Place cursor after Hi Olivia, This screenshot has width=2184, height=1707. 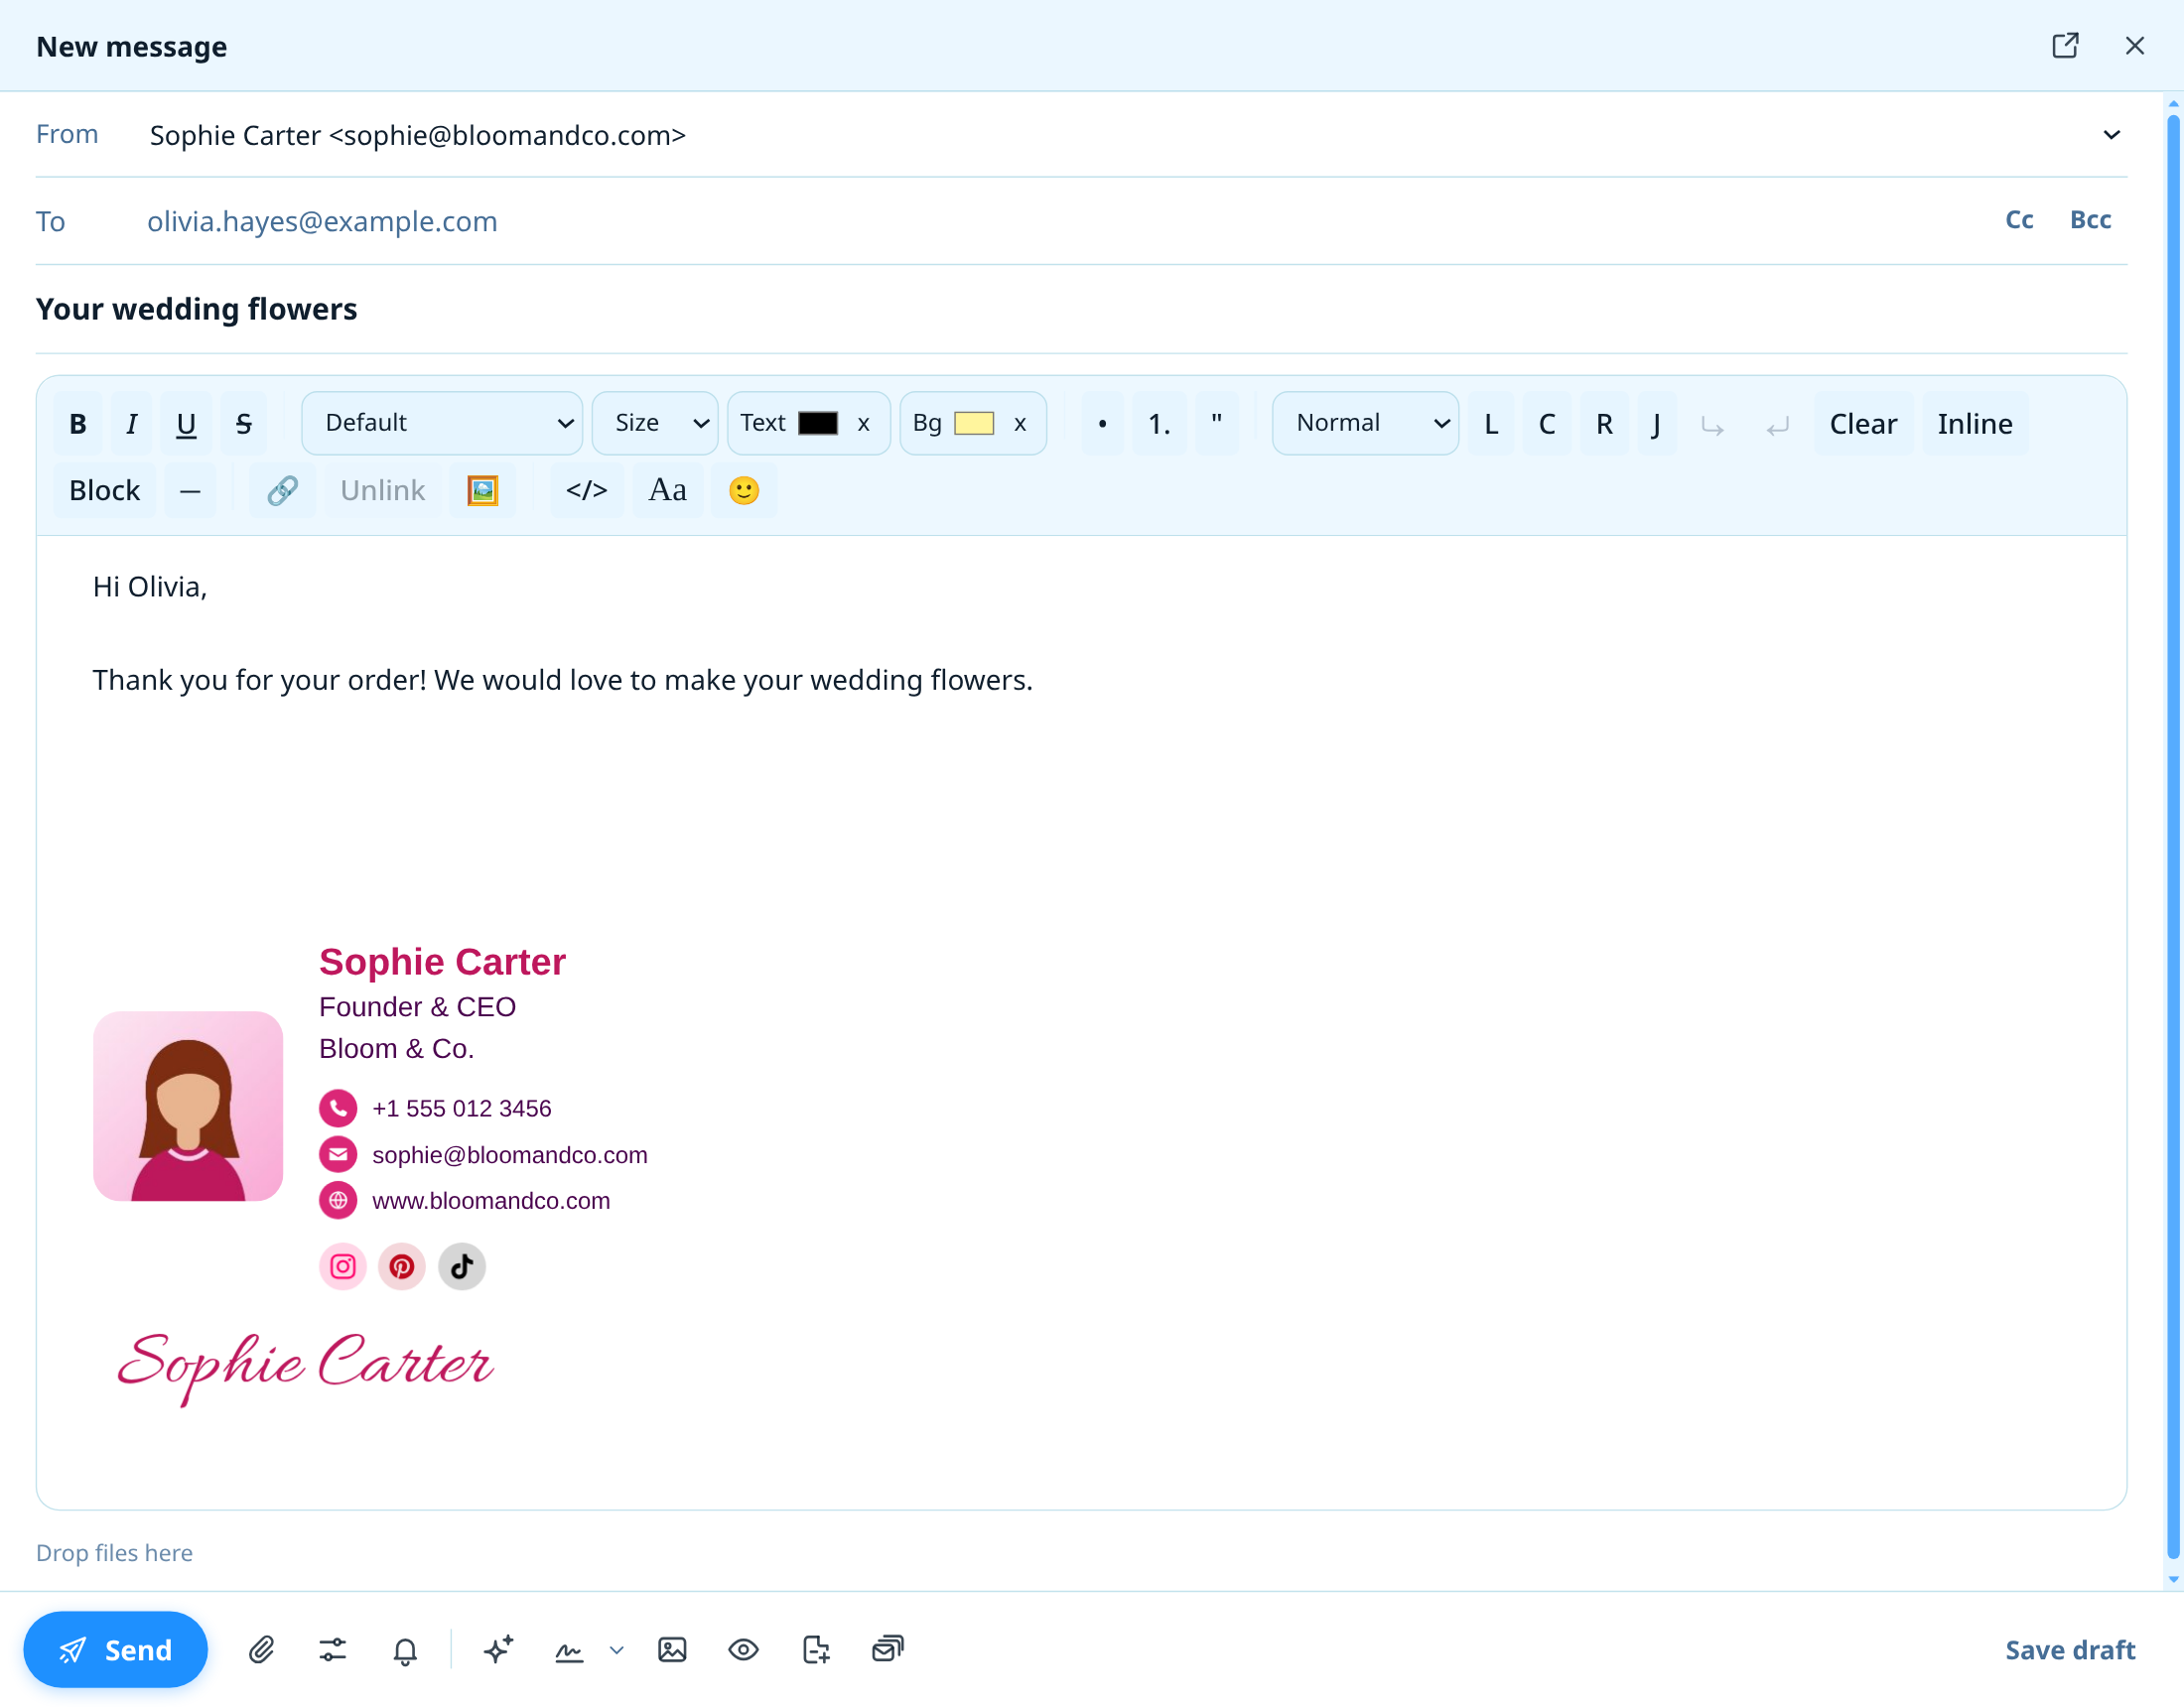(209, 587)
